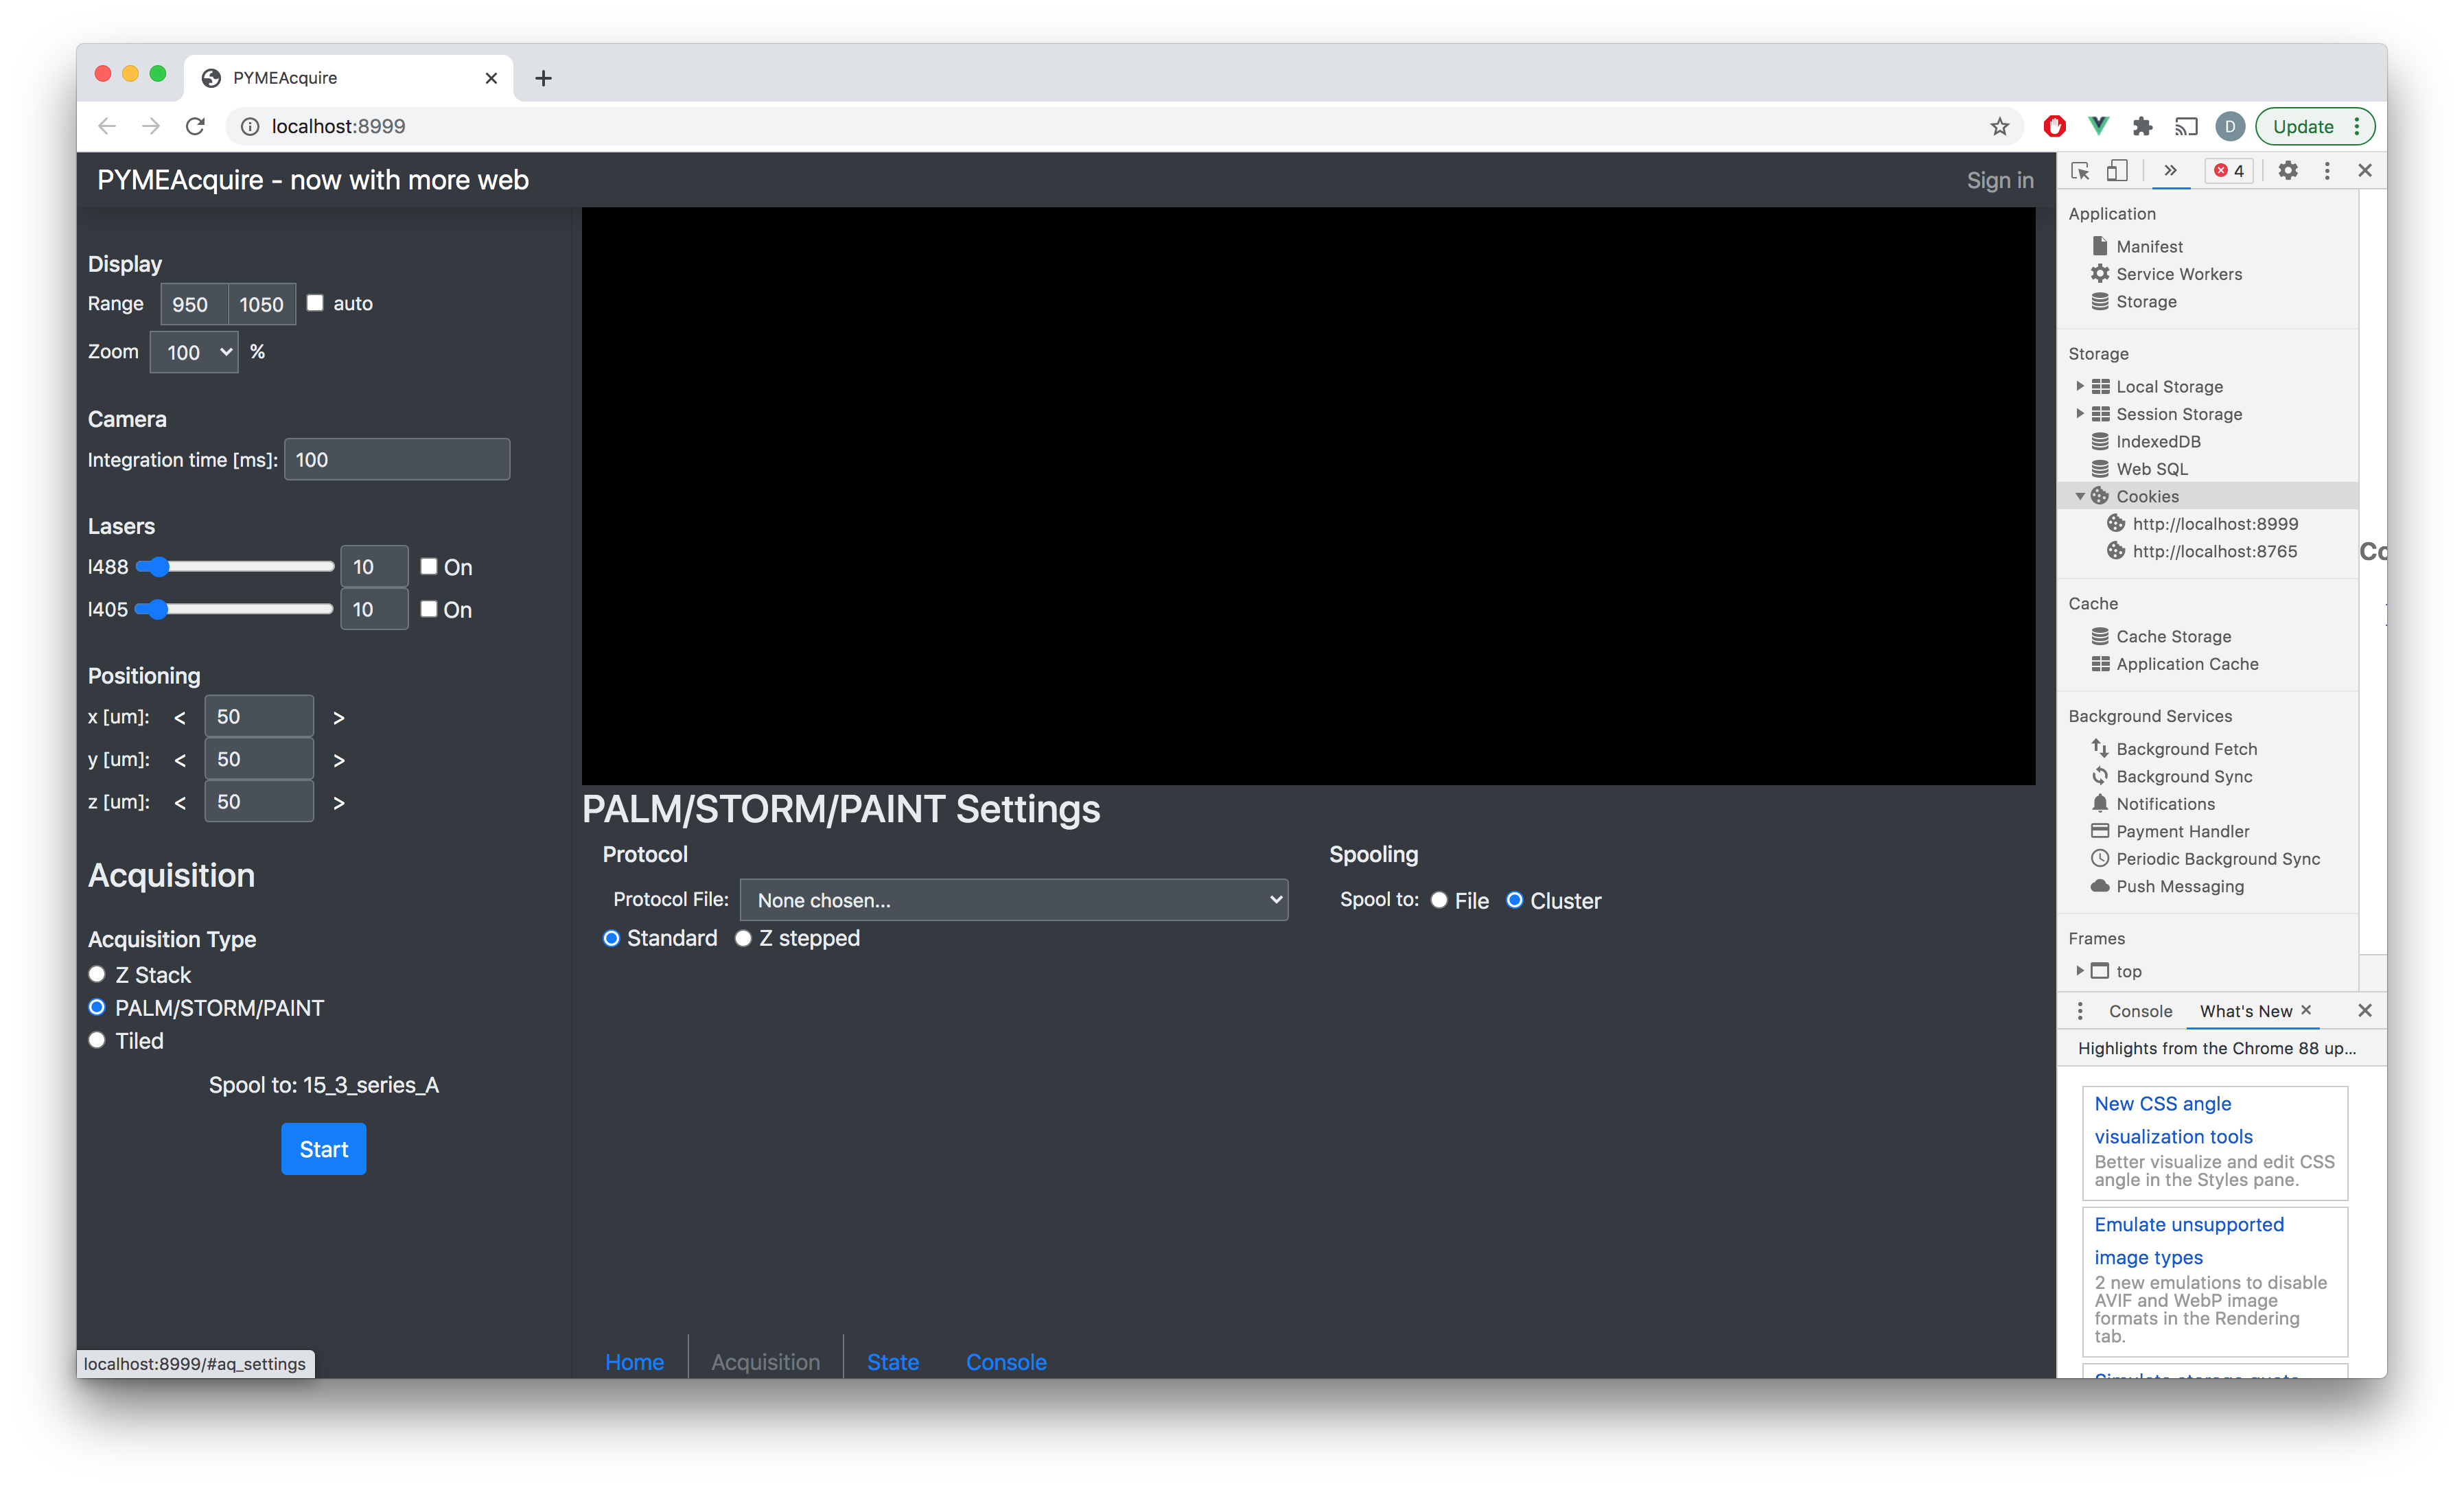Open the DevTools settings gear
The width and height of the screenshot is (2464, 1488).
point(2287,171)
